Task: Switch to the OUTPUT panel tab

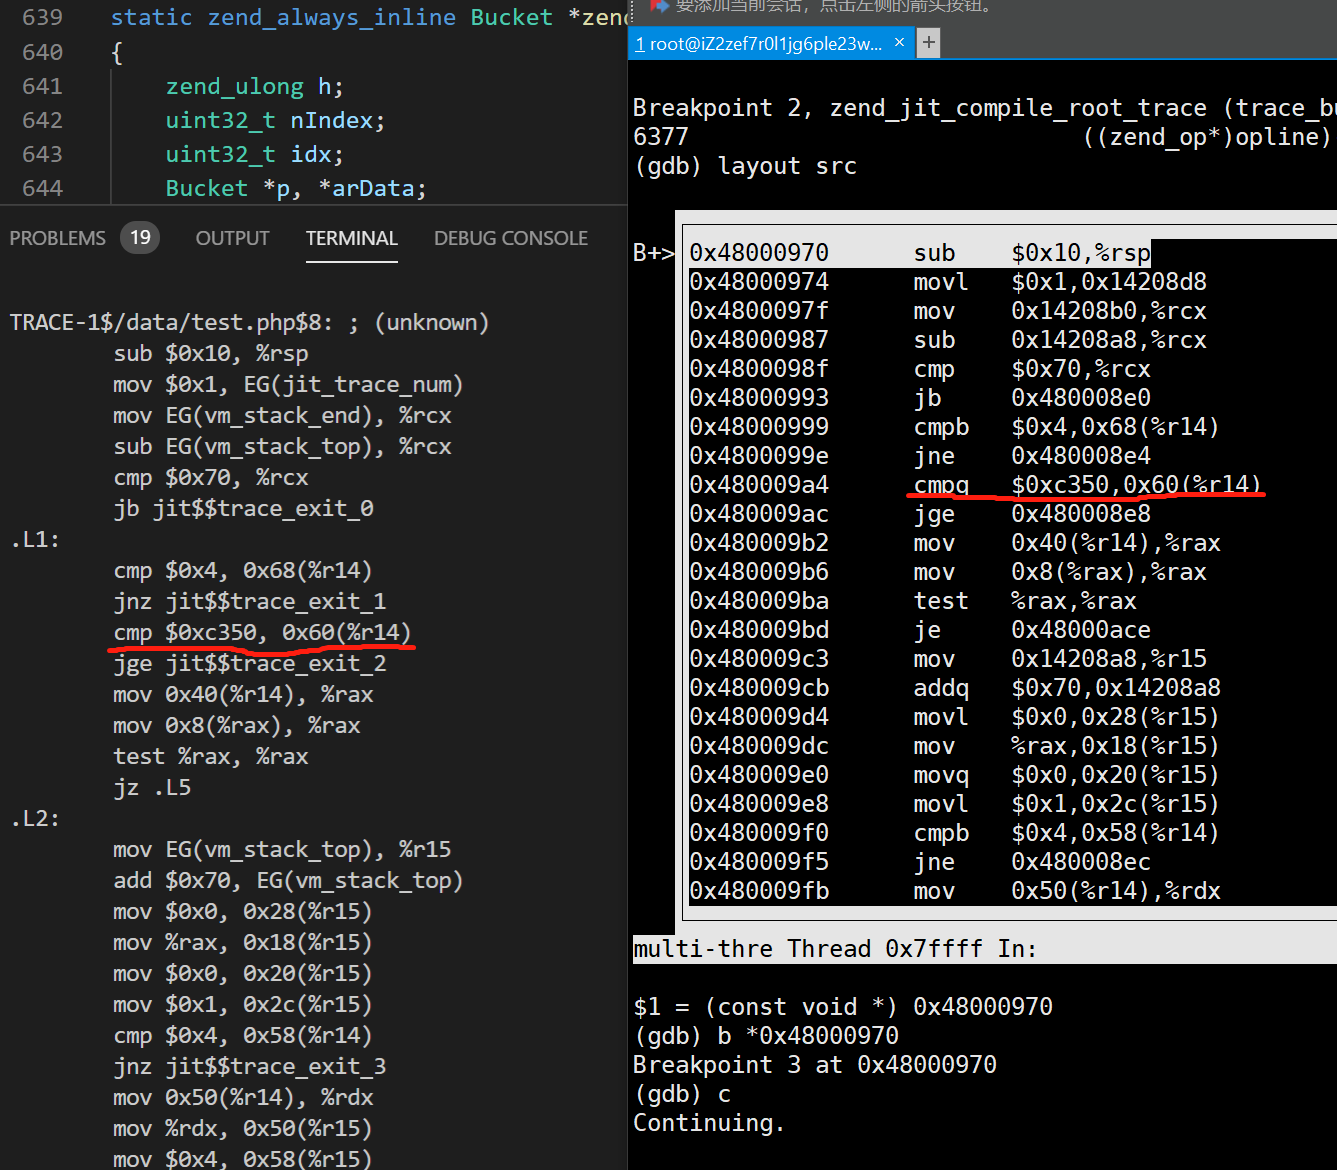Action: tap(233, 238)
